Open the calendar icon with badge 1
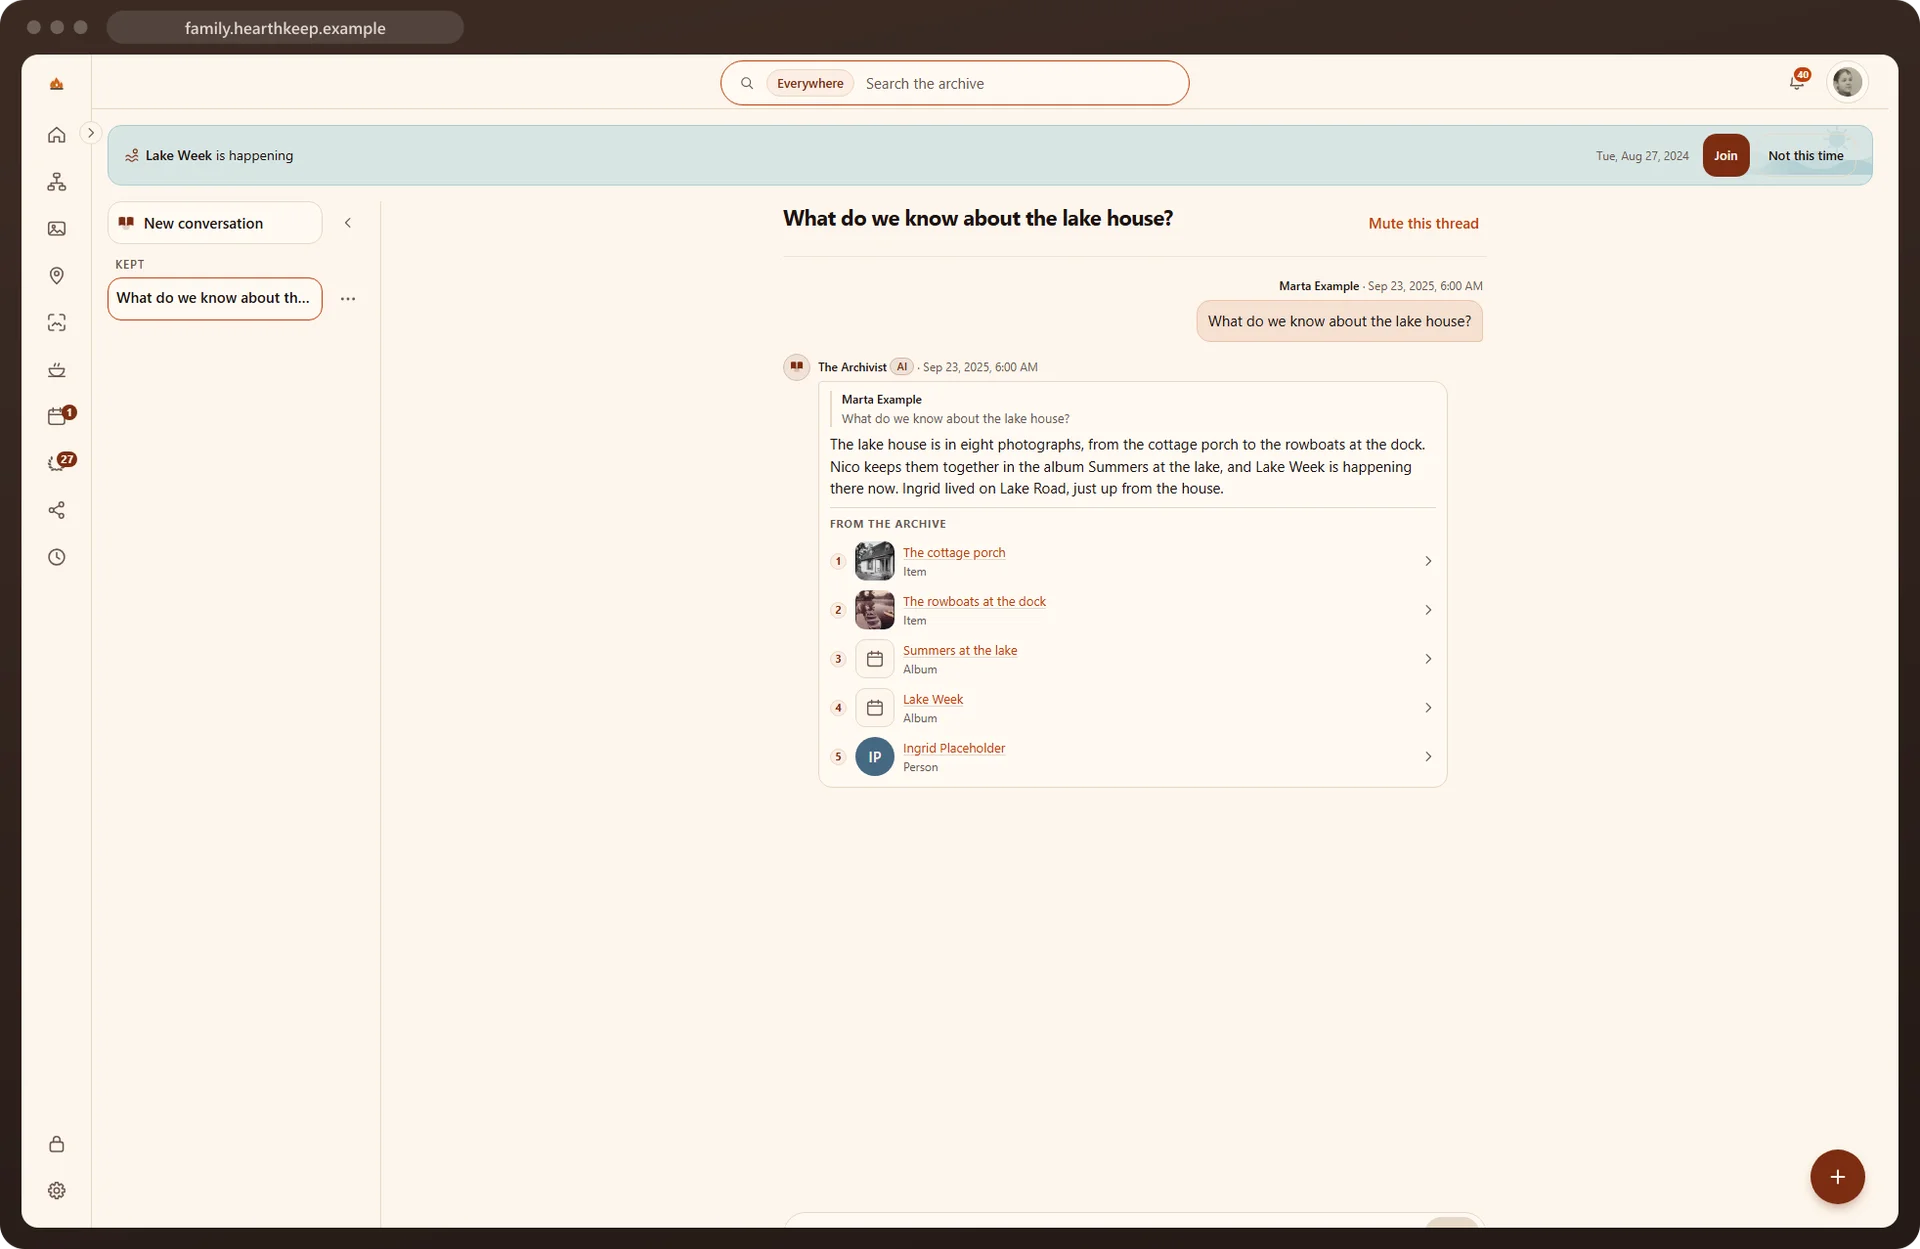Screen dimensions: 1920x1249 click(x=57, y=416)
